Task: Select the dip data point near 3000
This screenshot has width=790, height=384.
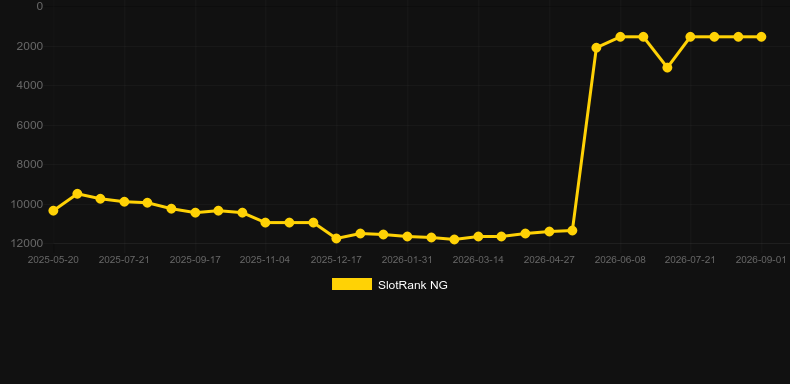Action: (667, 67)
